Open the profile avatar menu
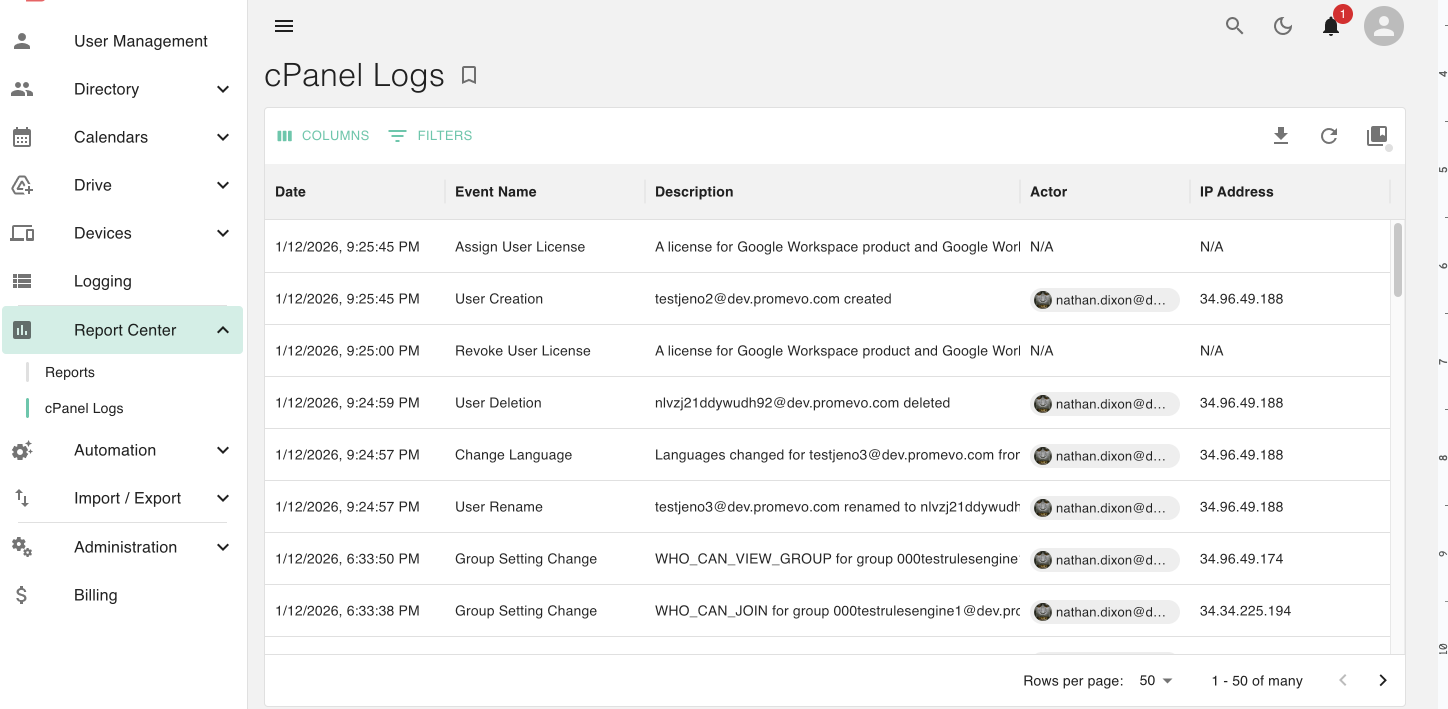Screen dimensions: 1448x709 (x=1383, y=26)
